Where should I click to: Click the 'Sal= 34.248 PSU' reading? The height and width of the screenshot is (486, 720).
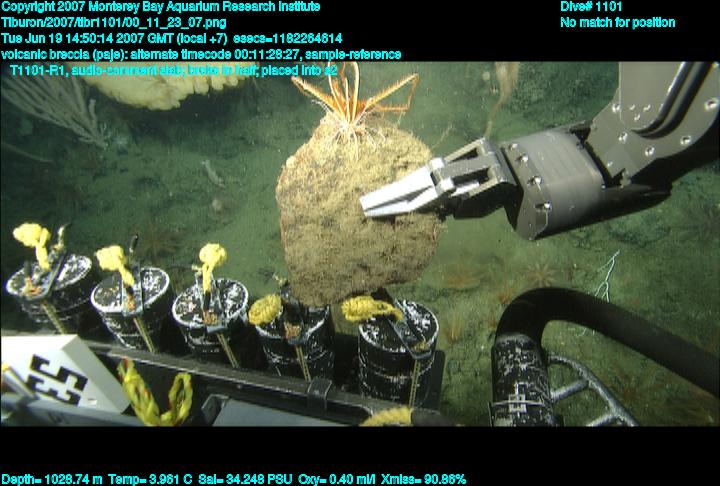(245, 479)
